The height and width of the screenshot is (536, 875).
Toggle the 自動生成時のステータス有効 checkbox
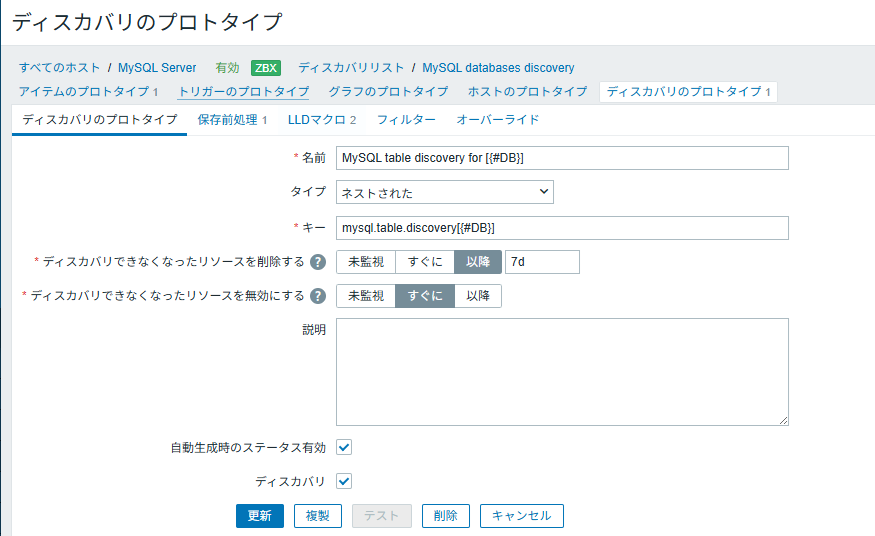click(344, 447)
